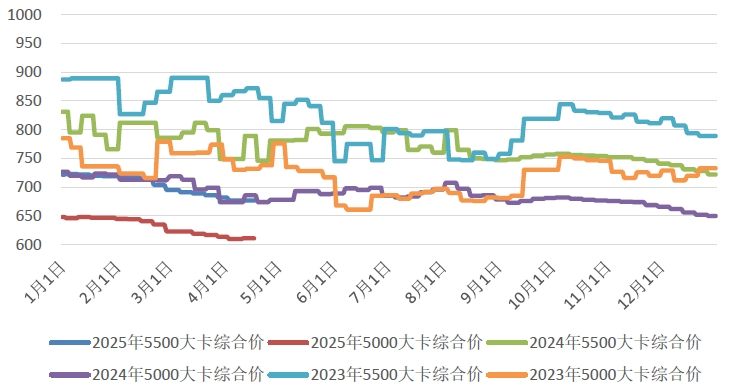732x389 pixels.
Task: Click the orange legend swatch for 2023年5000
Action: (507, 375)
